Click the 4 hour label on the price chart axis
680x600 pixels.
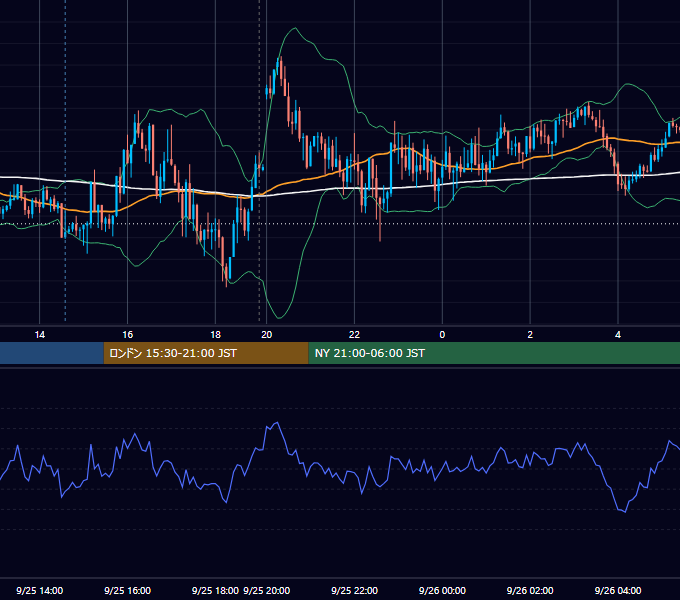[x=618, y=335]
